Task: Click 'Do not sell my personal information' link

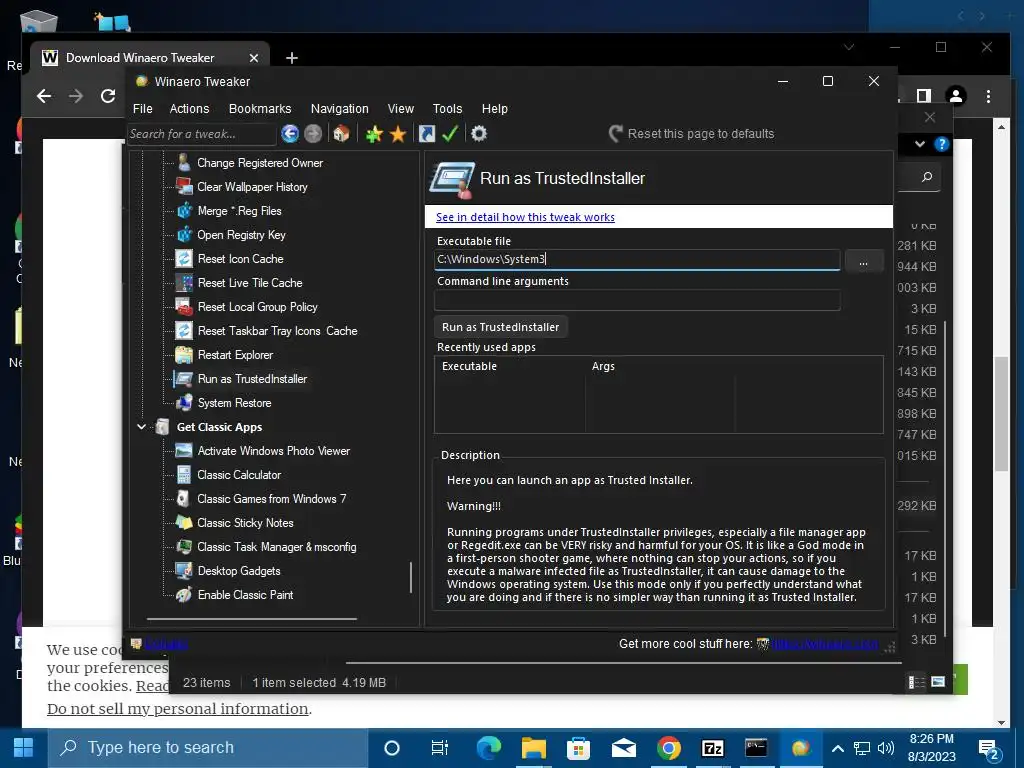Action: tap(178, 709)
